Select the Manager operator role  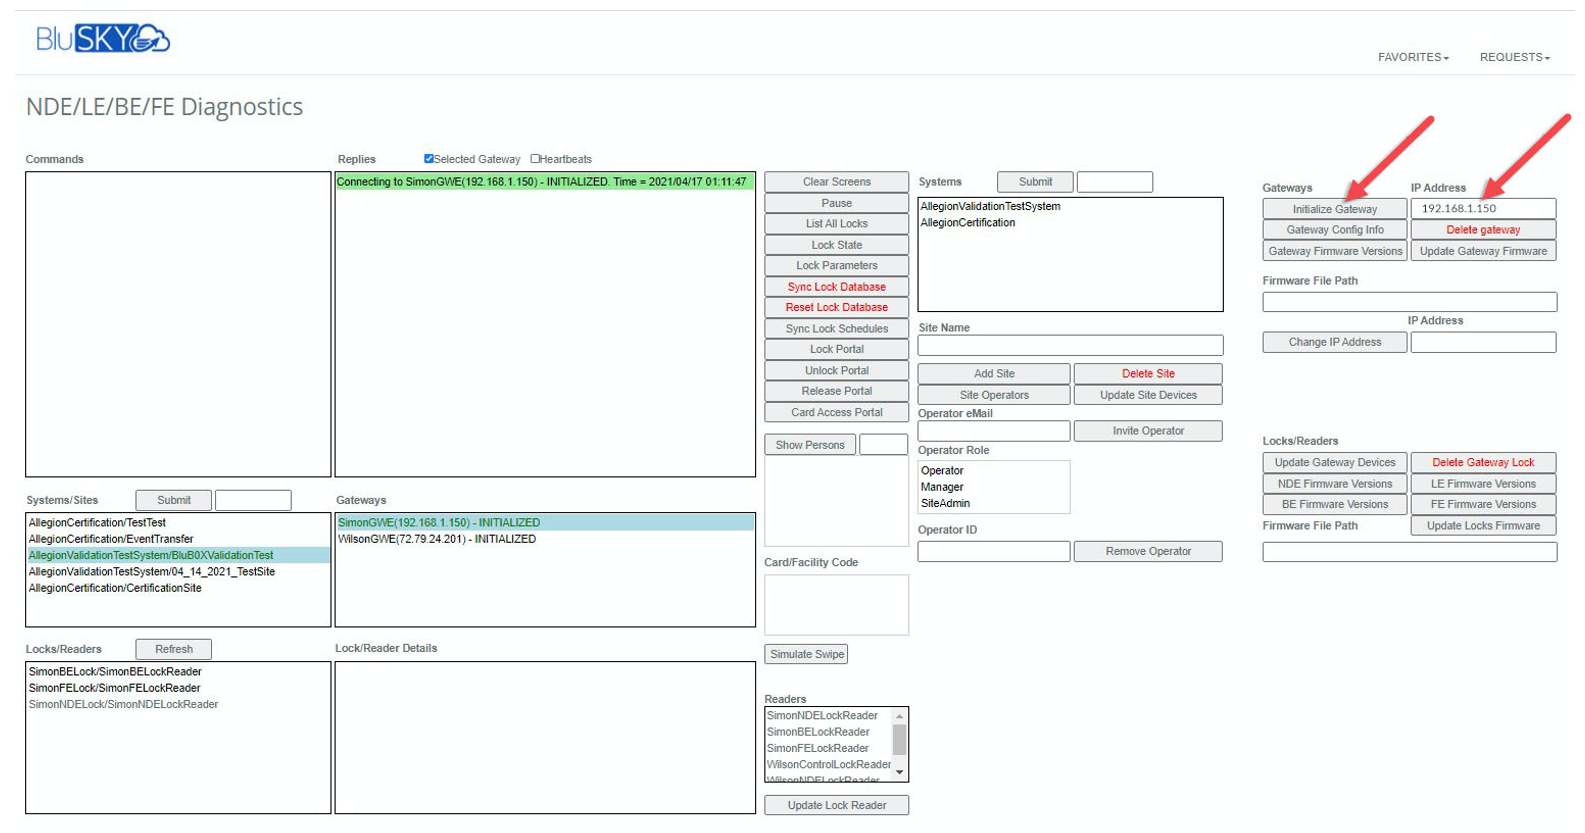pyautogui.click(x=942, y=487)
